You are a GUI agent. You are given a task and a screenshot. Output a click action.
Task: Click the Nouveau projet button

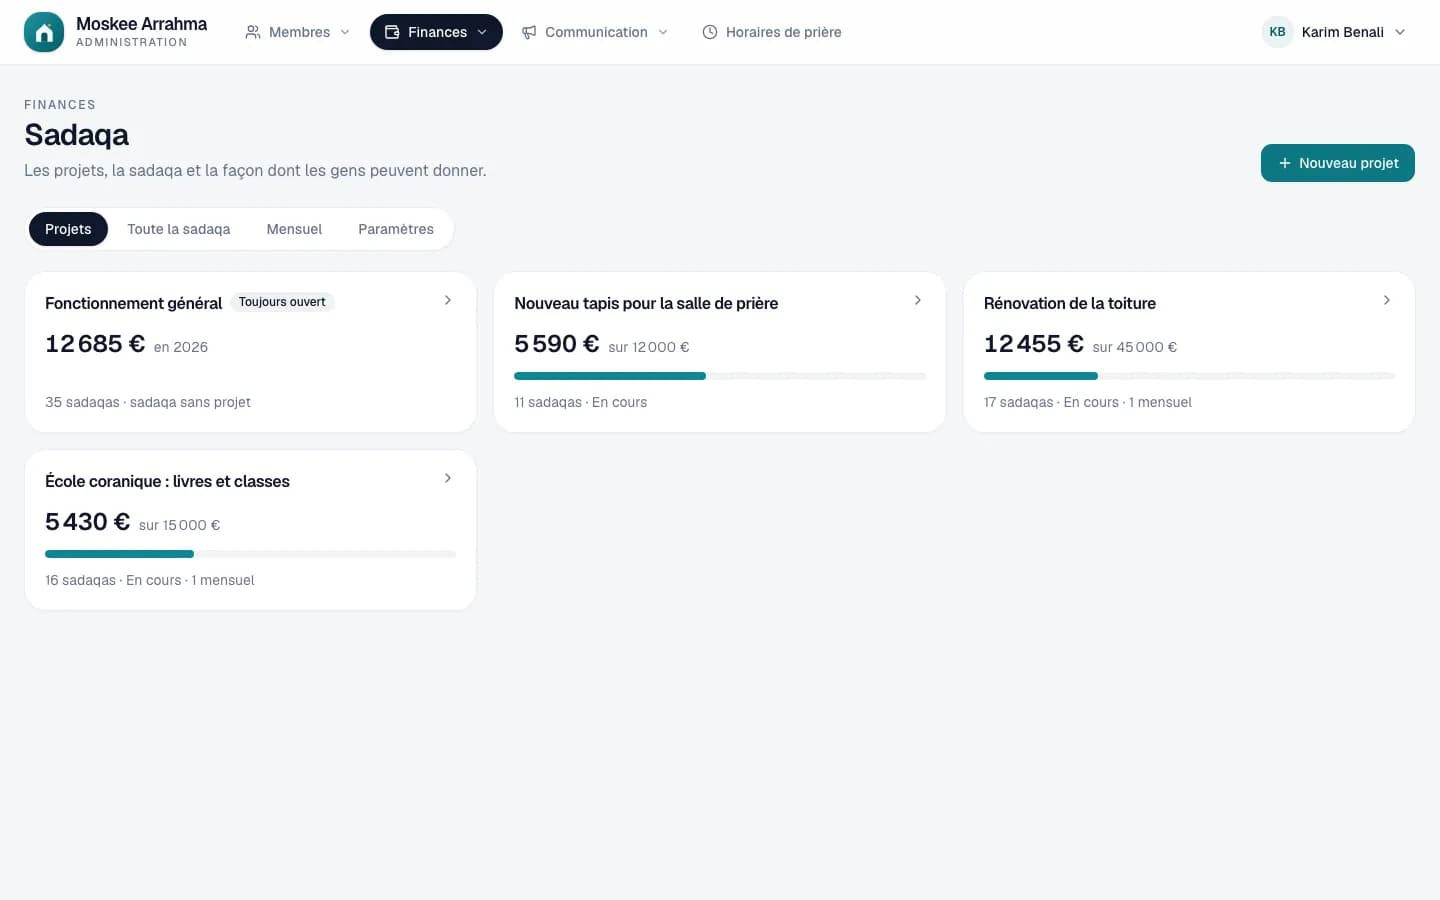[x=1338, y=163]
